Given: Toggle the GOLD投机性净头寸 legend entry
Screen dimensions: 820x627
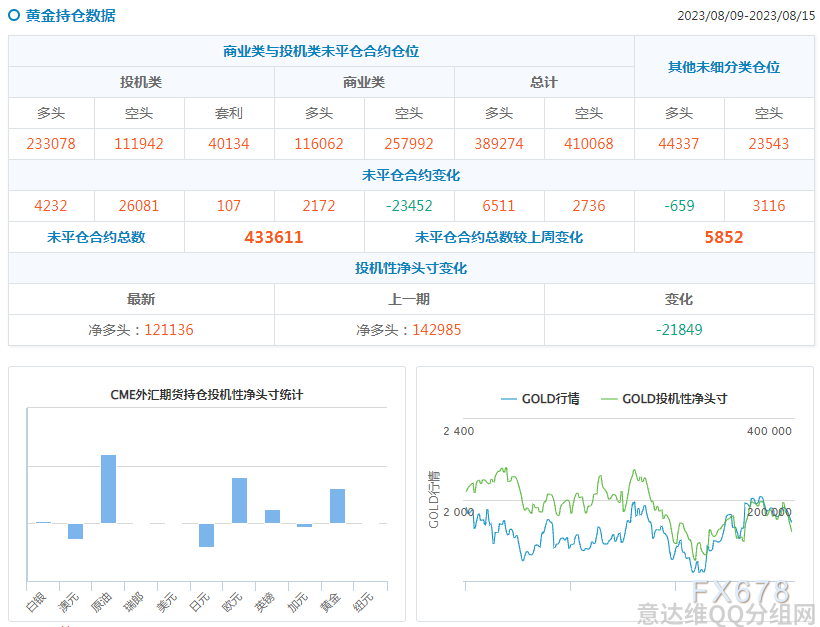Looking at the screenshot, I should pos(664,399).
